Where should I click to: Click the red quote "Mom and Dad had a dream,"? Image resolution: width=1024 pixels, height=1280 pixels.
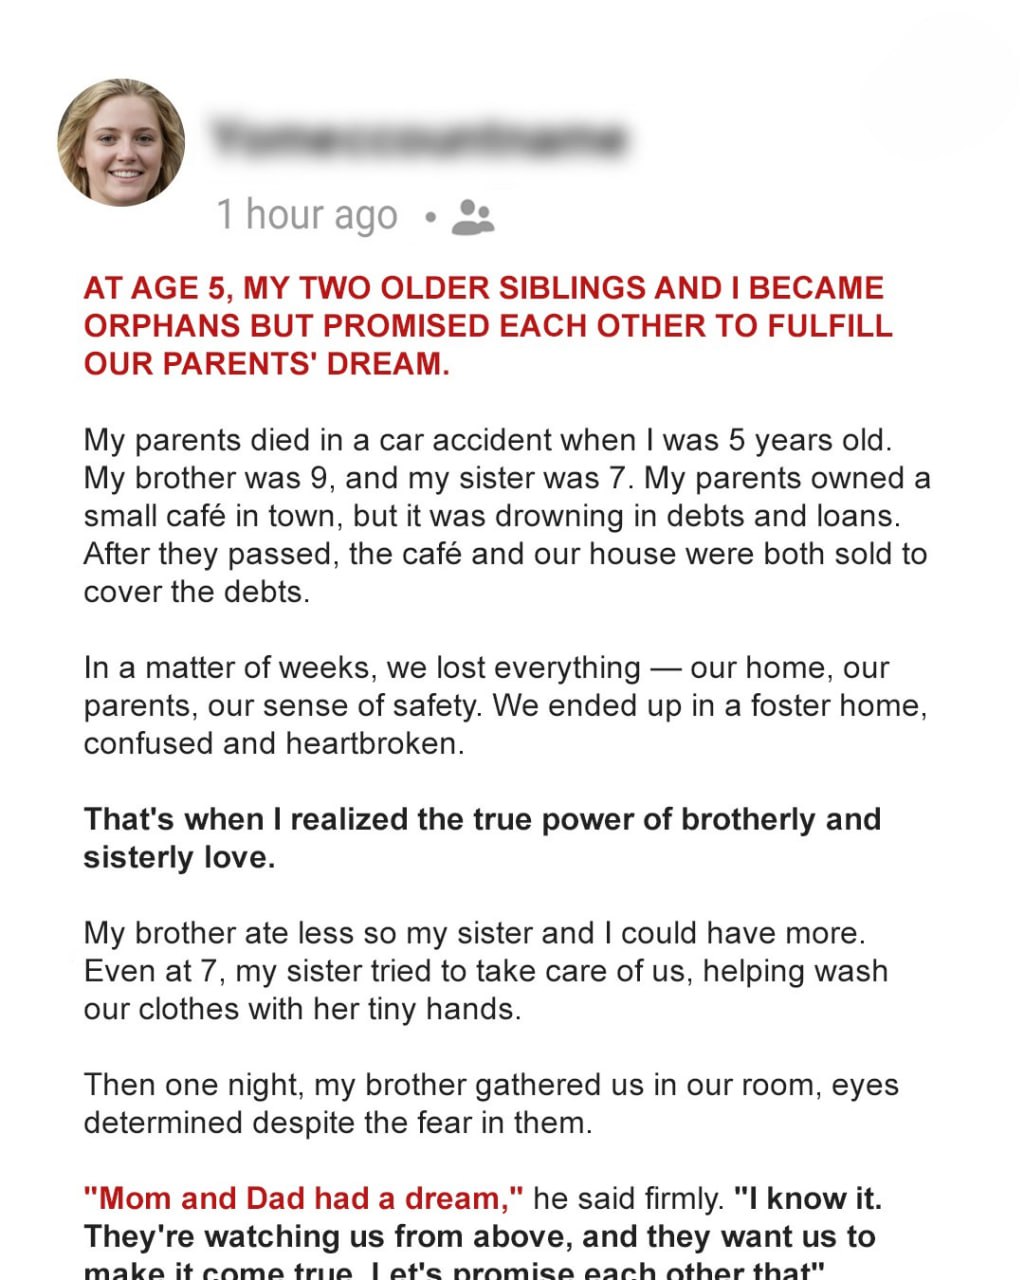click(x=303, y=1199)
